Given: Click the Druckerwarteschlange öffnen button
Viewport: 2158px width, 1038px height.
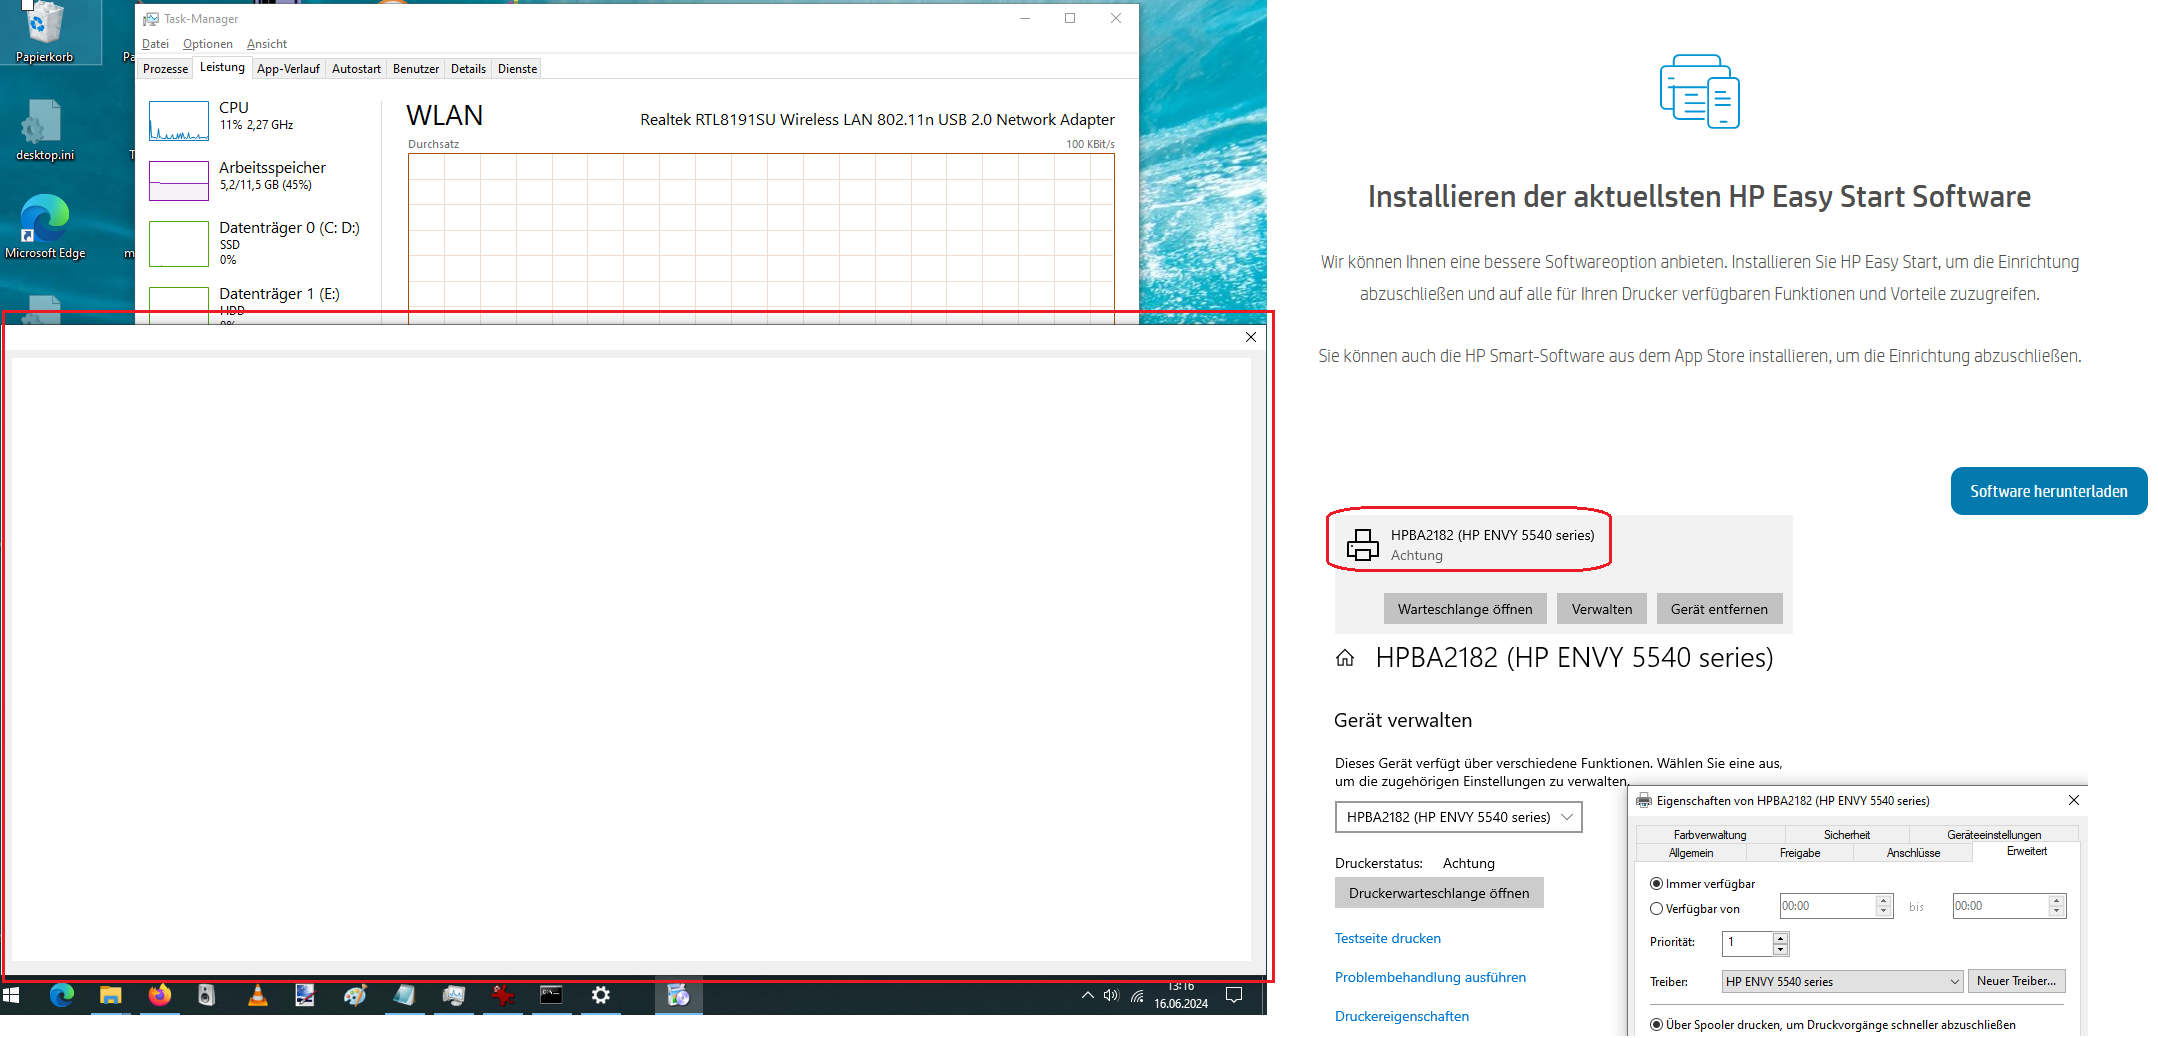Looking at the screenshot, I should (x=1439, y=893).
